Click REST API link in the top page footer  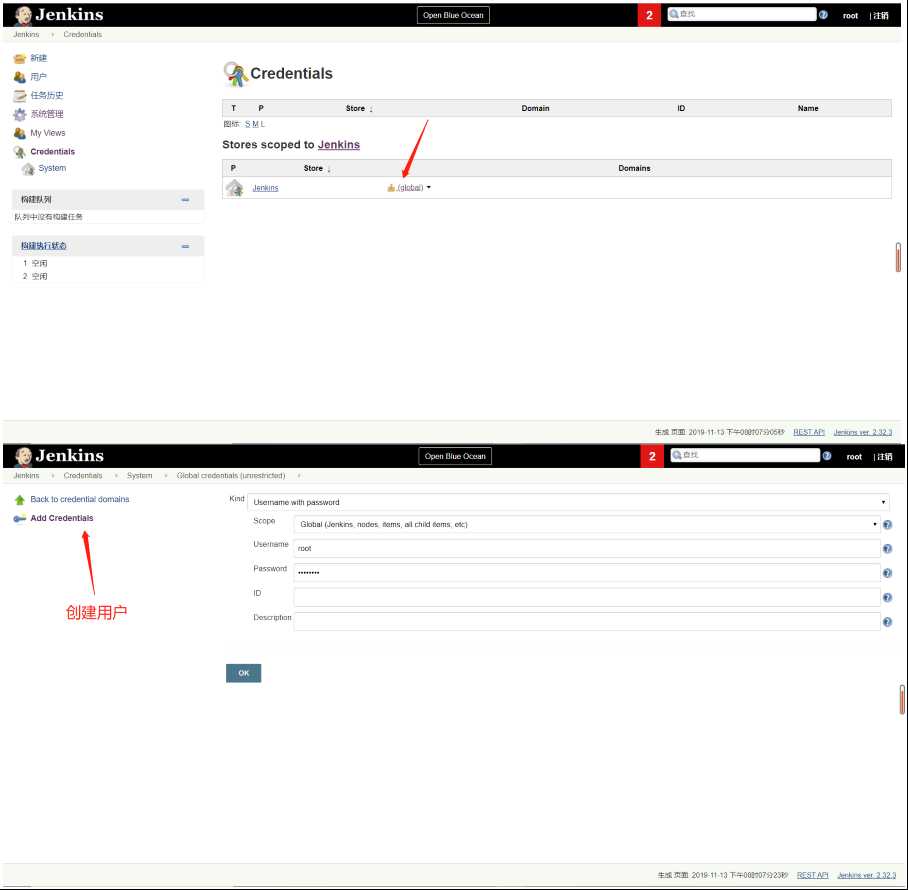[x=808, y=432]
